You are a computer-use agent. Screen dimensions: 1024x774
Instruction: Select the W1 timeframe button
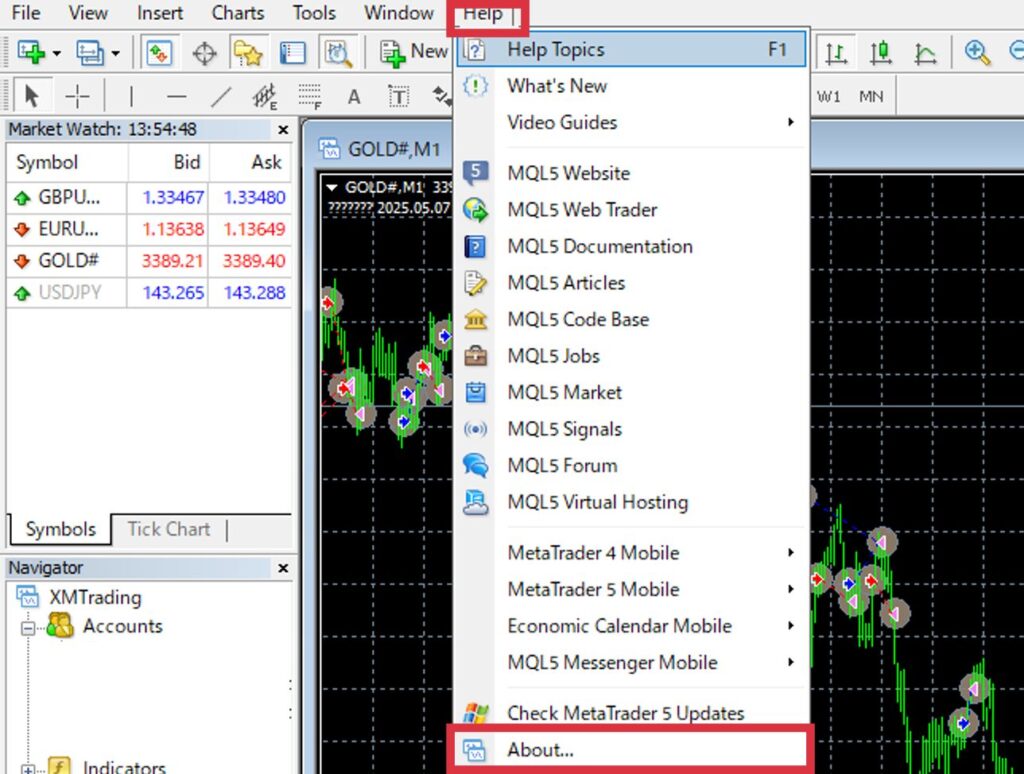point(828,97)
